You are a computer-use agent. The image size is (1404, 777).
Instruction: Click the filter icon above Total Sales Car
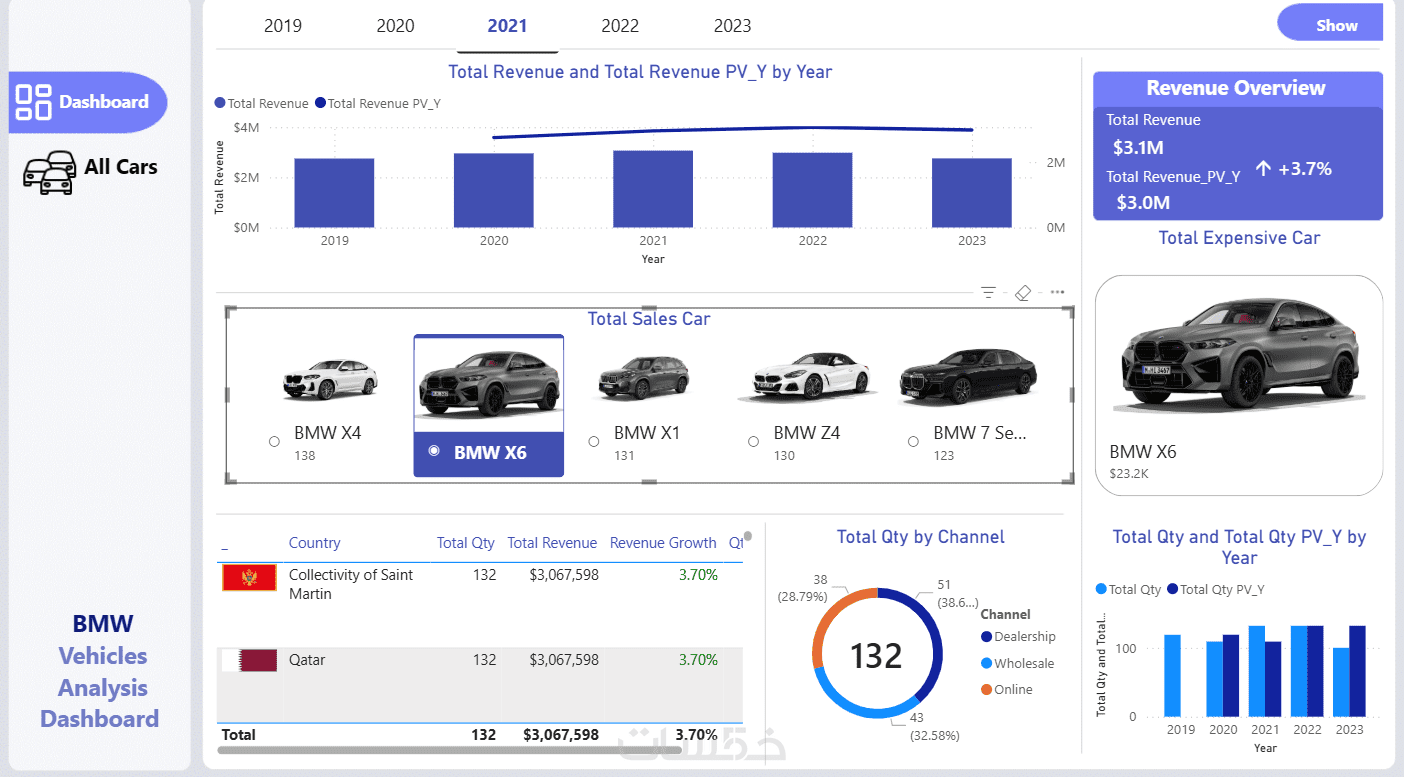[x=988, y=293]
